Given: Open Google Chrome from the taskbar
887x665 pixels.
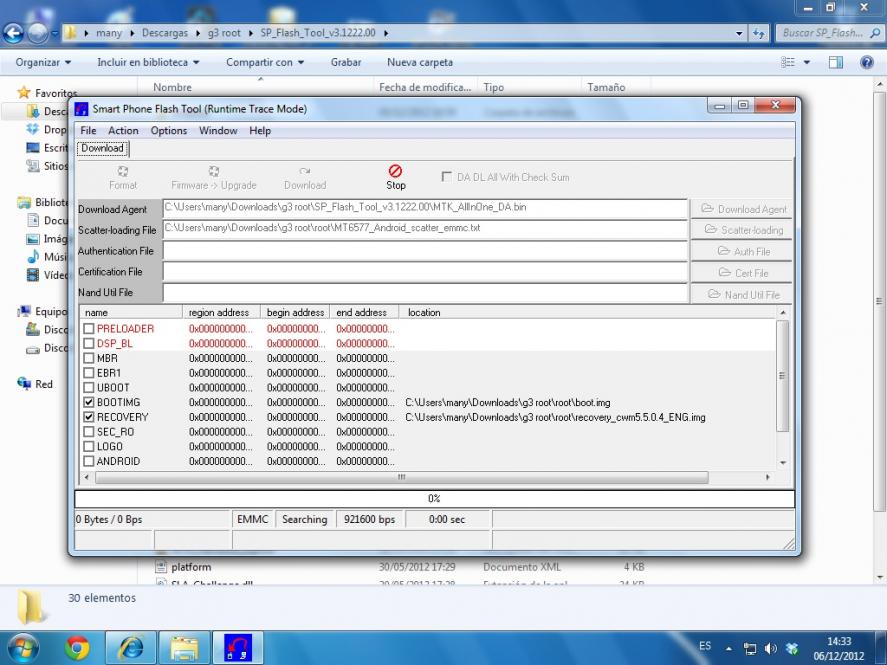Looking at the screenshot, I should tap(77, 648).
